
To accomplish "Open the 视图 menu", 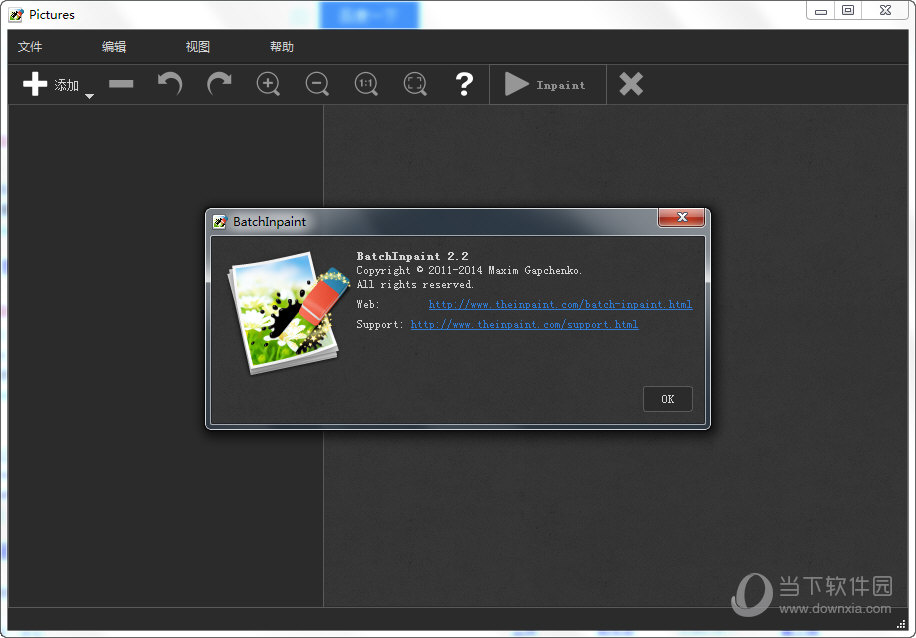I will coord(198,47).
